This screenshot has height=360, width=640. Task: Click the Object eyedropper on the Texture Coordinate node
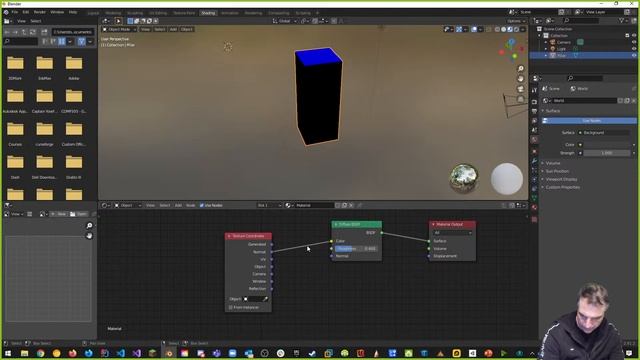tap(265, 299)
